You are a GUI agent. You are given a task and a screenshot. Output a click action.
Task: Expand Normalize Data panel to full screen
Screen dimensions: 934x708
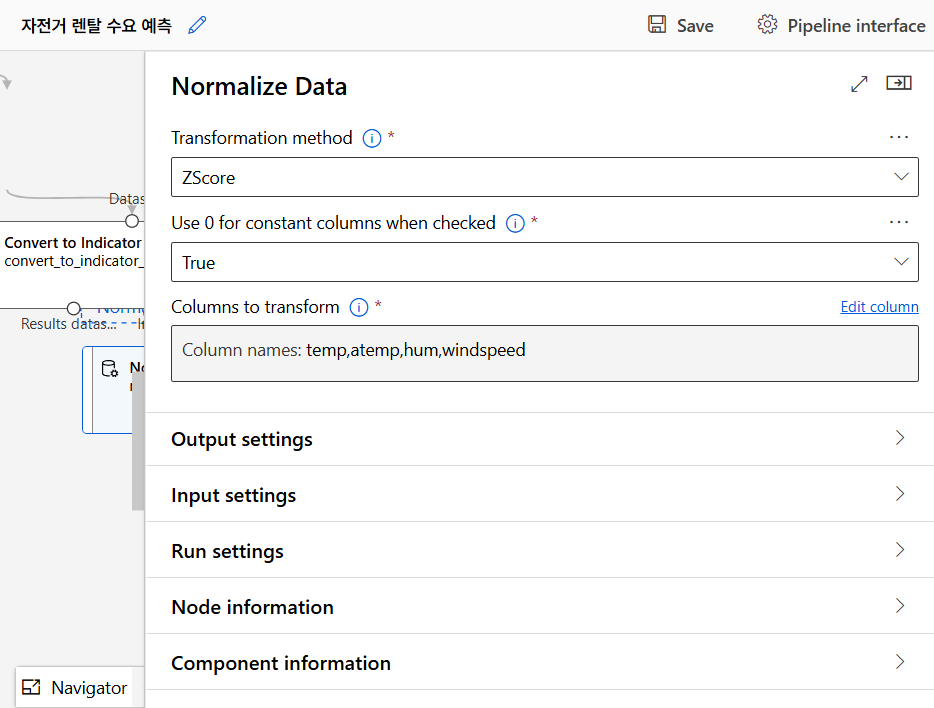pyautogui.click(x=859, y=85)
